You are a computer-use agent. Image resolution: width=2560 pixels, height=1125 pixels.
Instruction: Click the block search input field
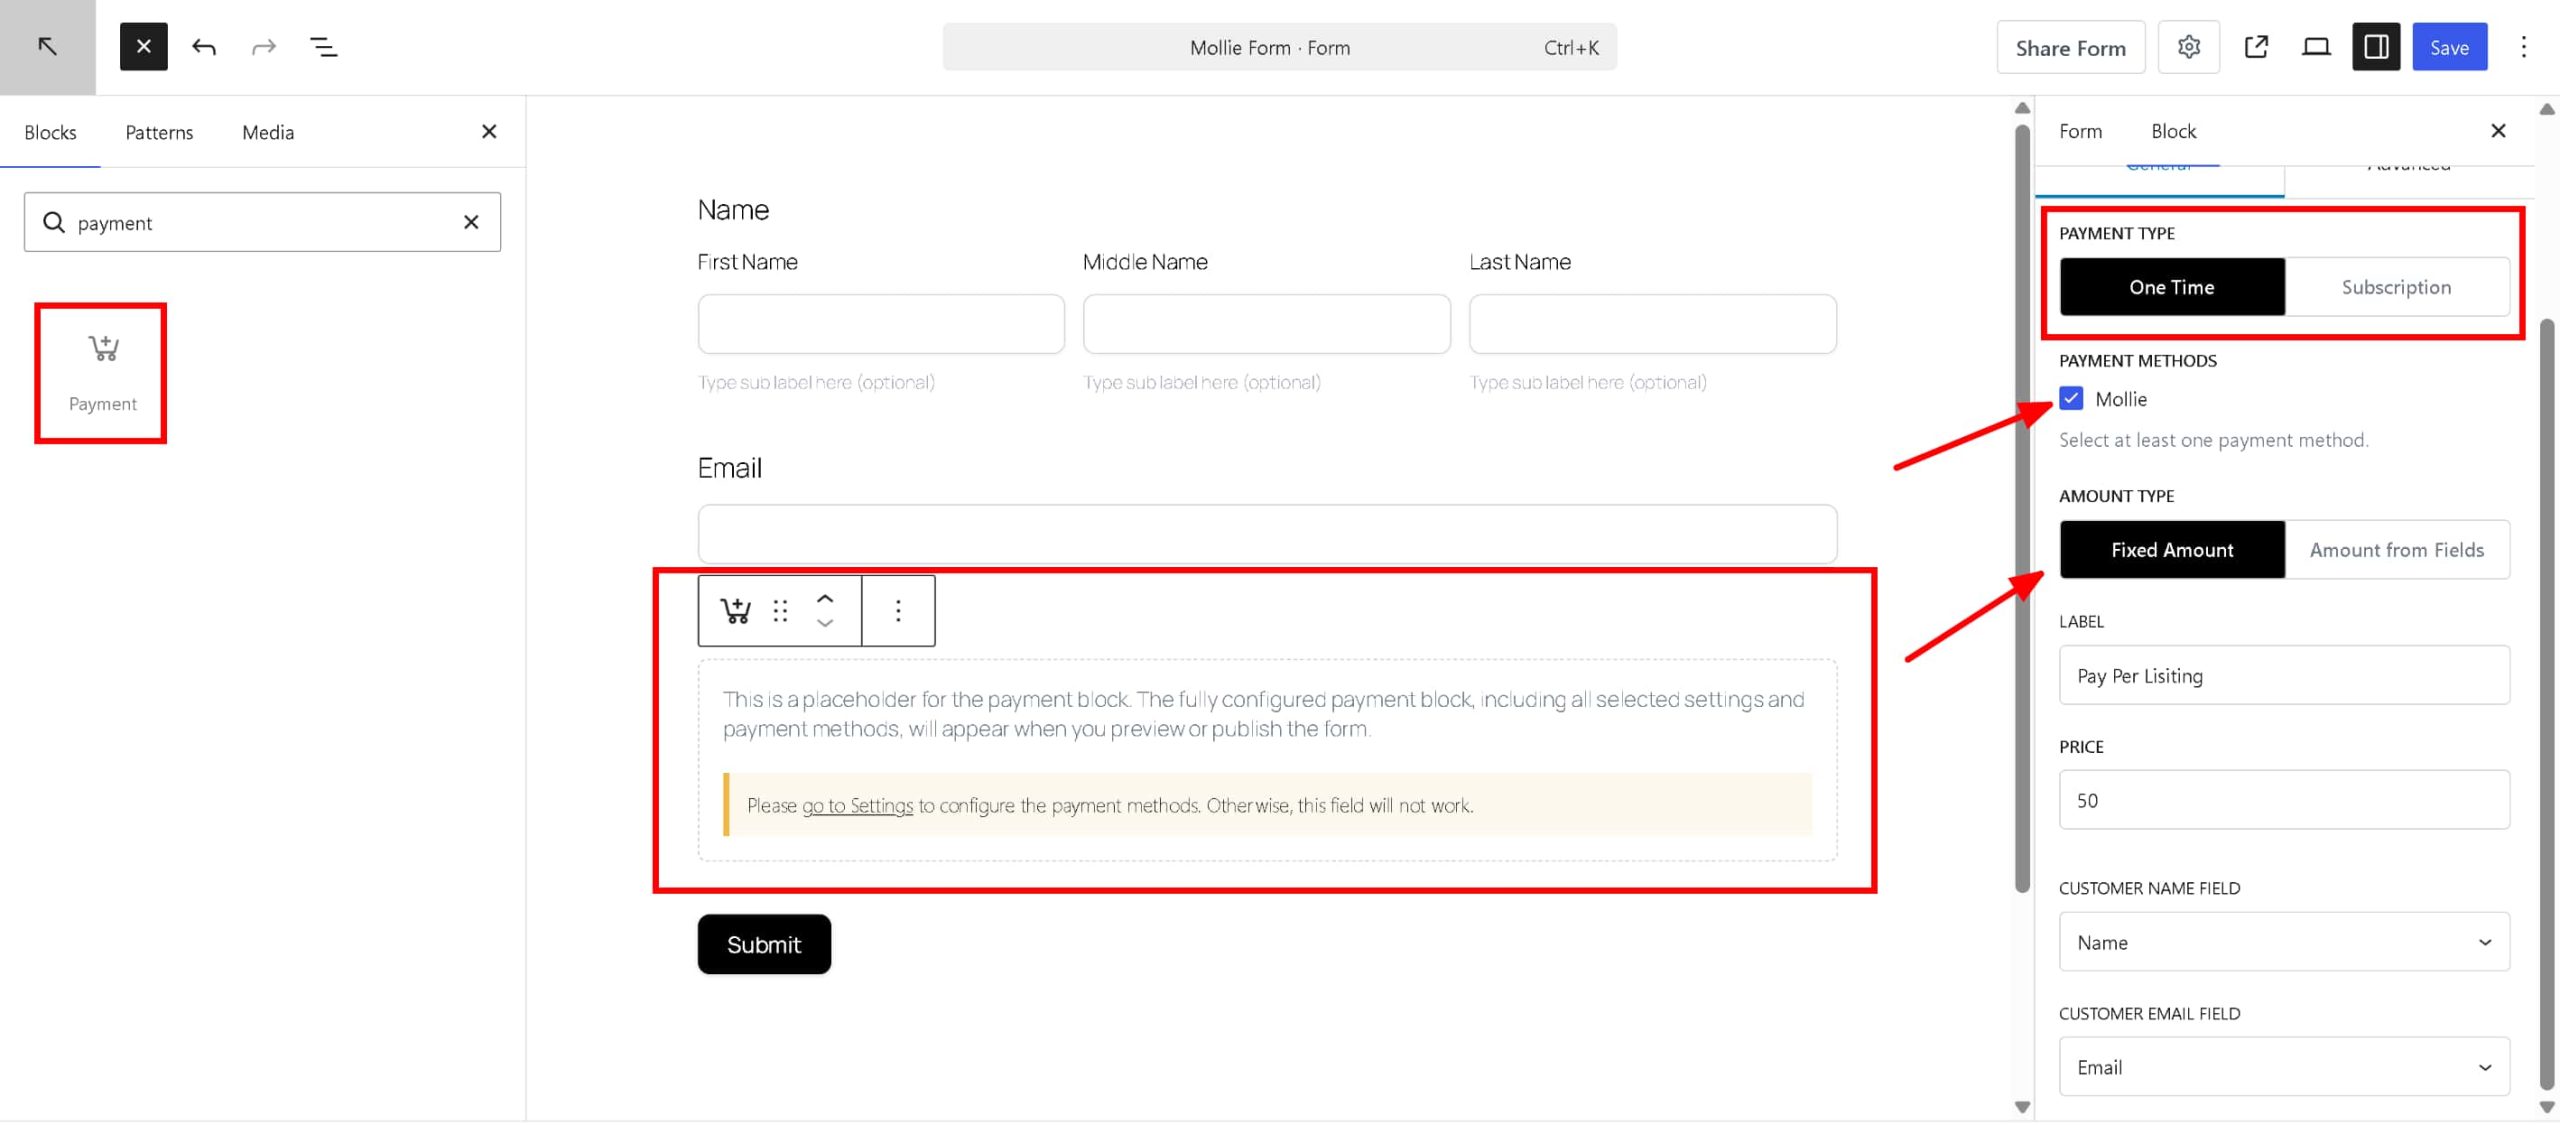(x=262, y=222)
